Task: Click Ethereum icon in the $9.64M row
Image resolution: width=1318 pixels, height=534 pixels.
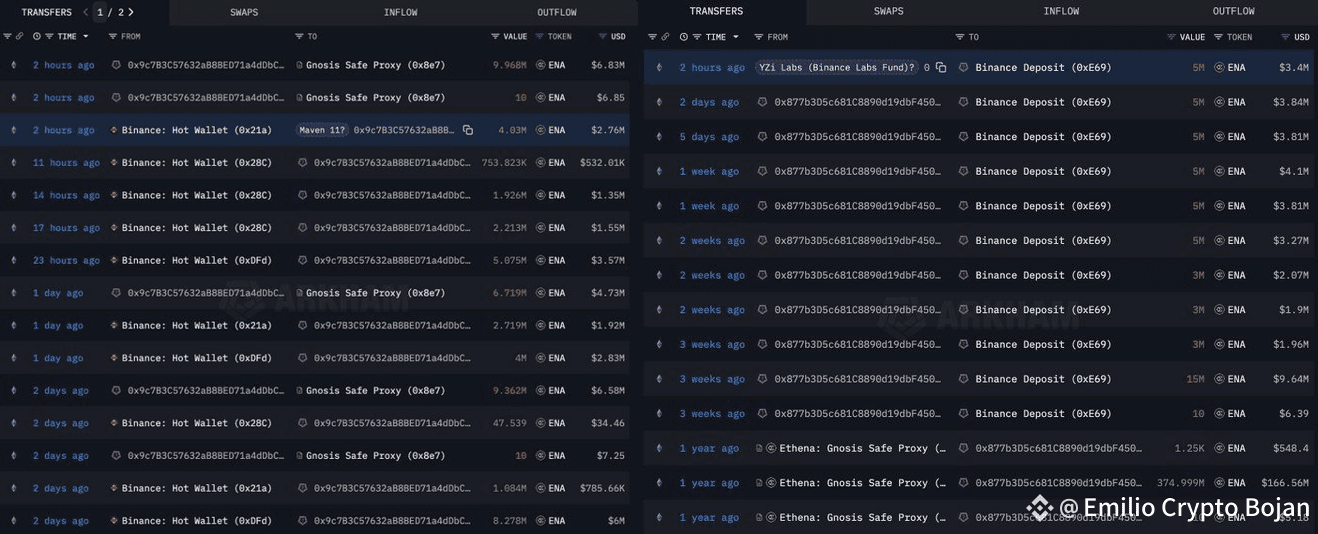Action: tap(658, 379)
